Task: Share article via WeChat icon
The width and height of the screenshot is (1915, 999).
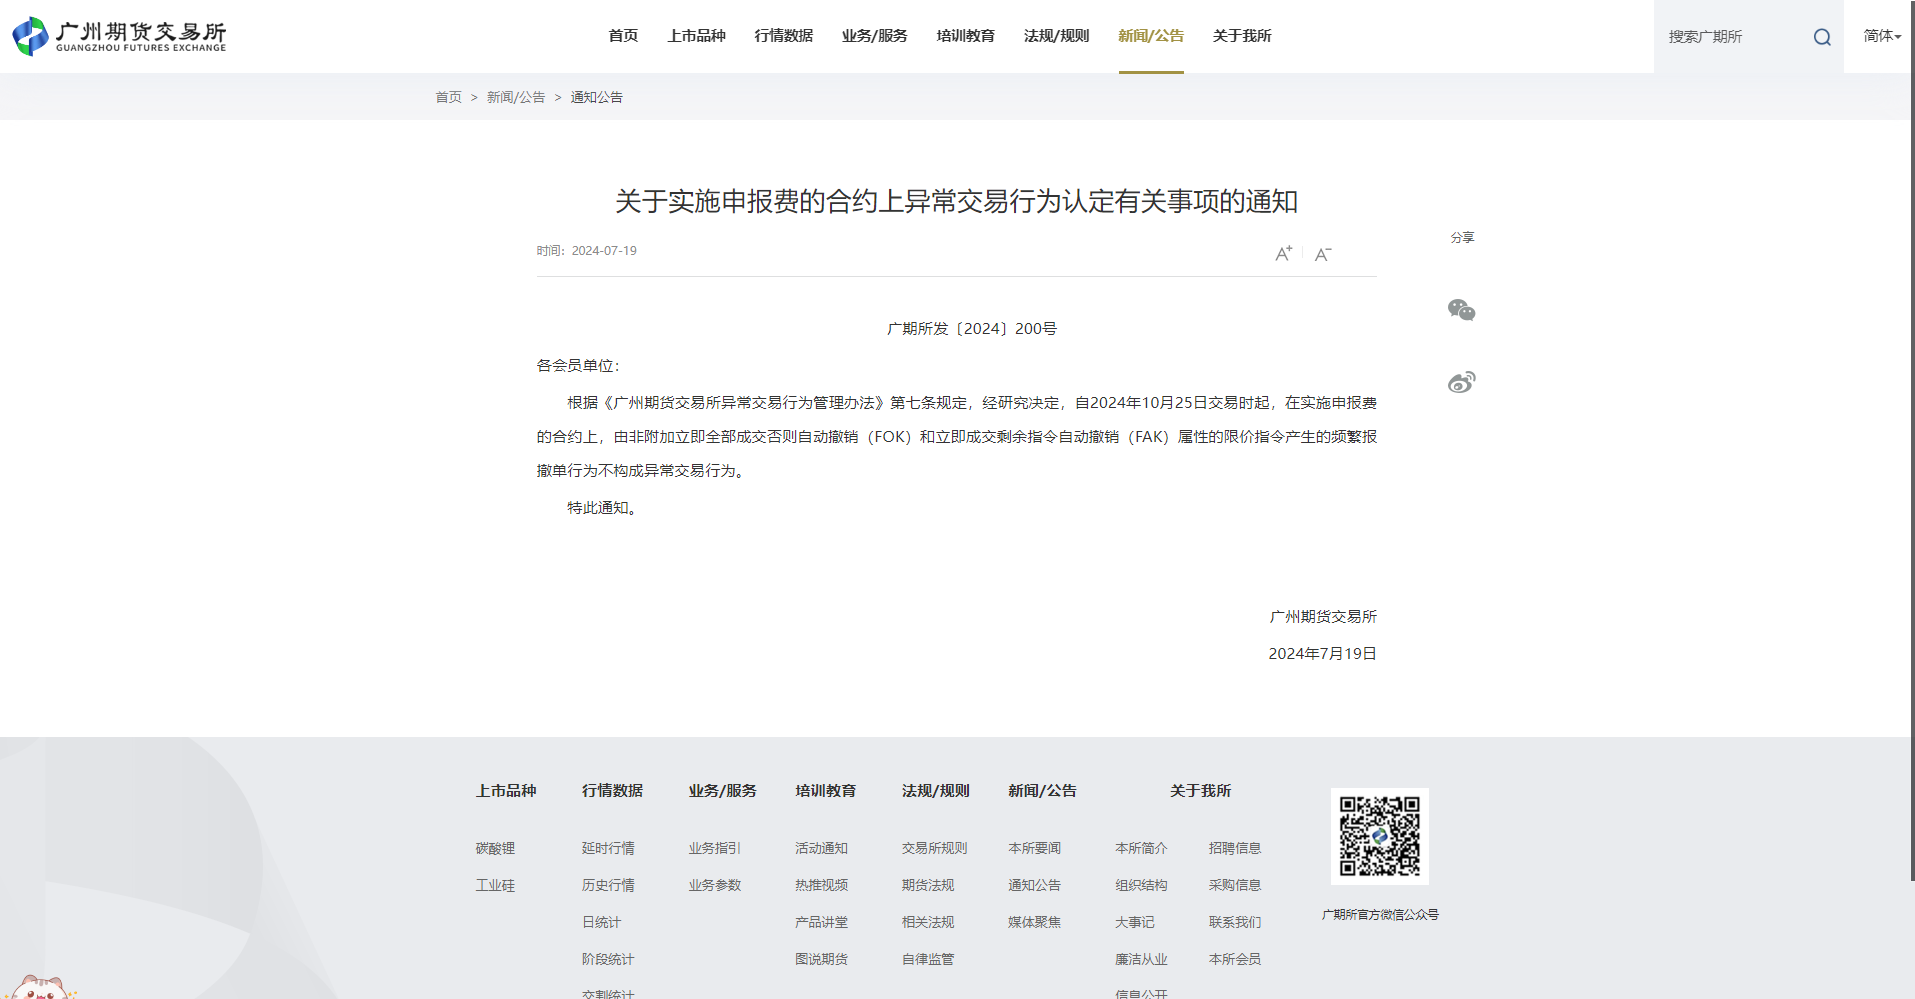Action: 1462,310
